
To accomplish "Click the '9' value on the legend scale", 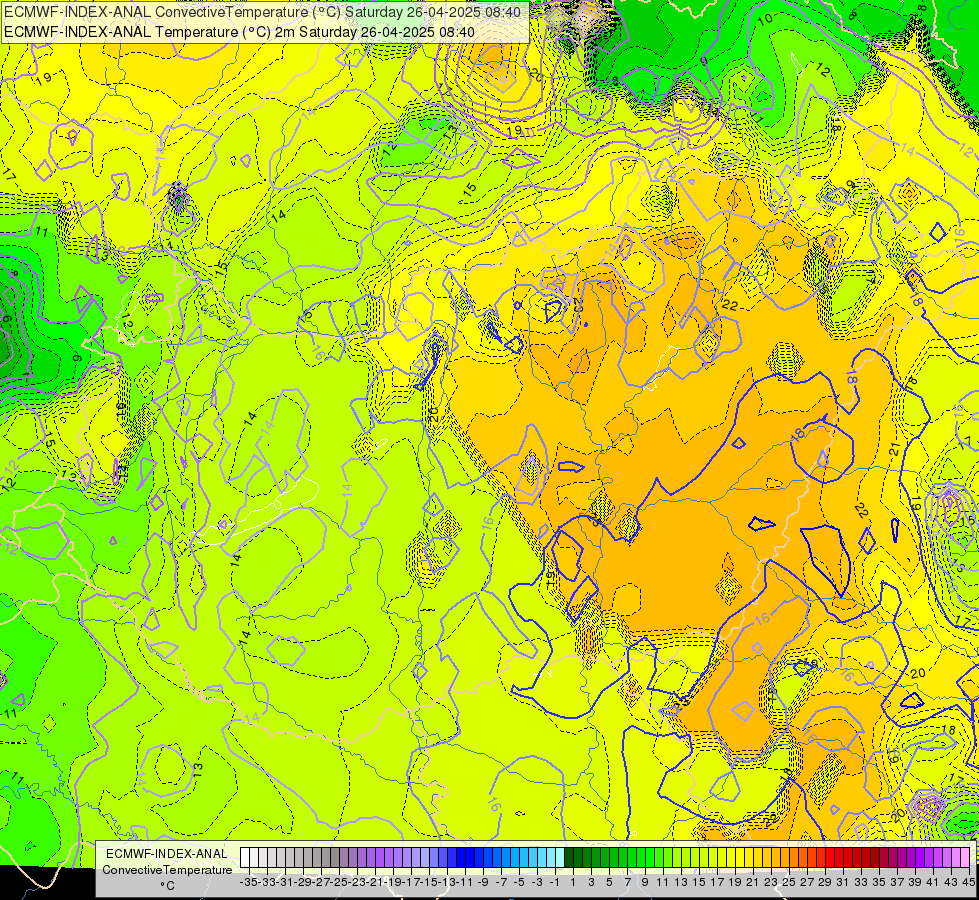I will point(644,883).
